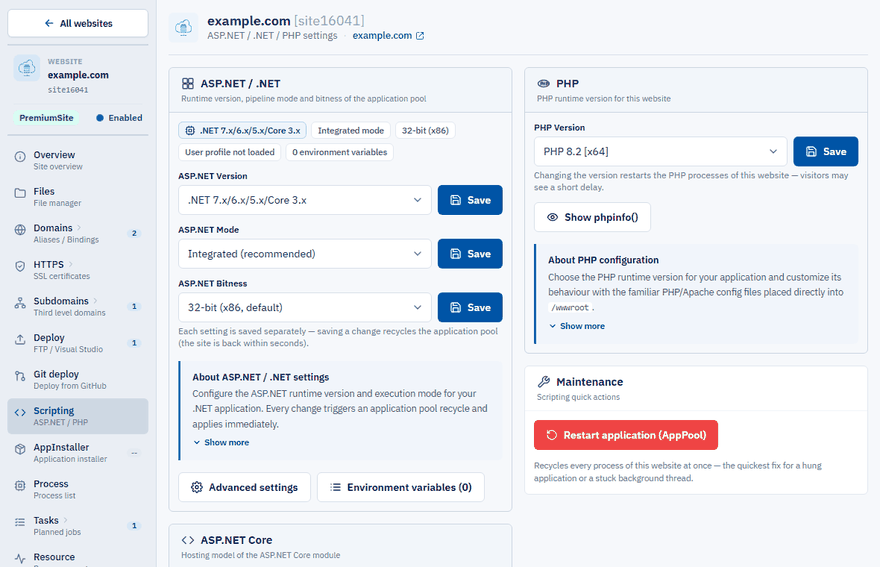The image size is (880, 567).
Task: Click the Subdomains network icon
Action: coord(20,303)
